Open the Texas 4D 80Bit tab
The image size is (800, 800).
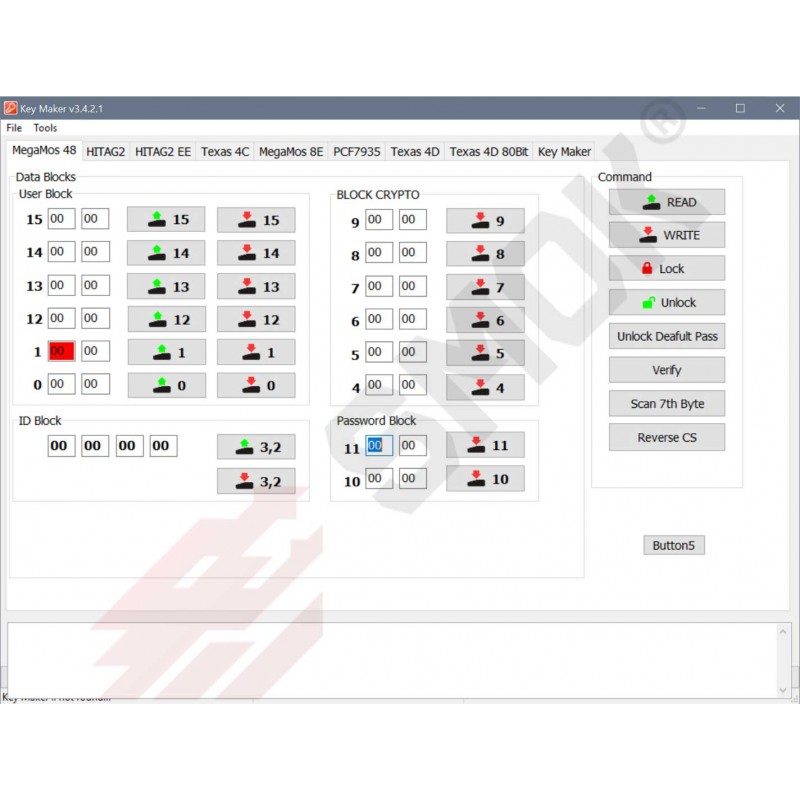tap(488, 152)
